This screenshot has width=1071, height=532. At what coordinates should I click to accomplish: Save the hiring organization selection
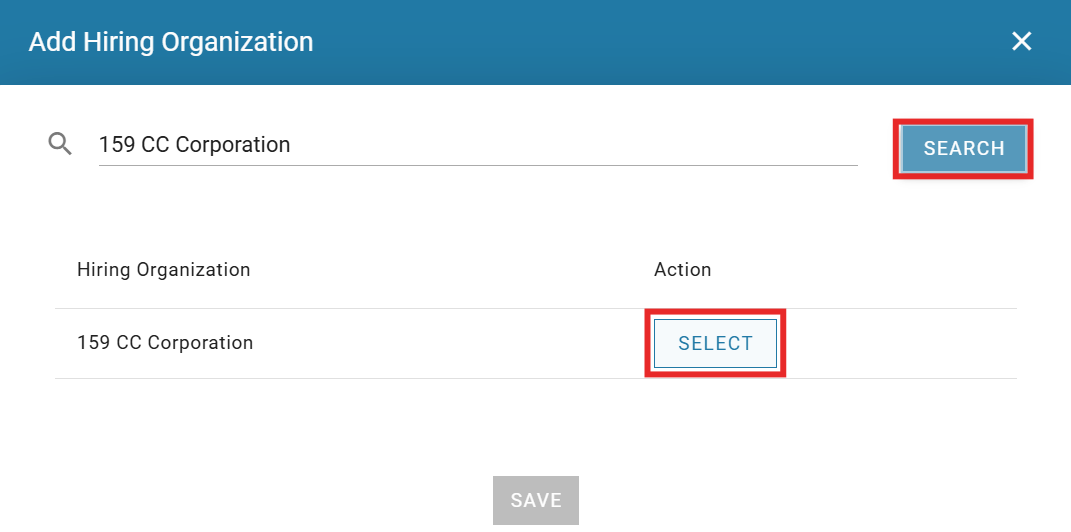(x=535, y=500)
